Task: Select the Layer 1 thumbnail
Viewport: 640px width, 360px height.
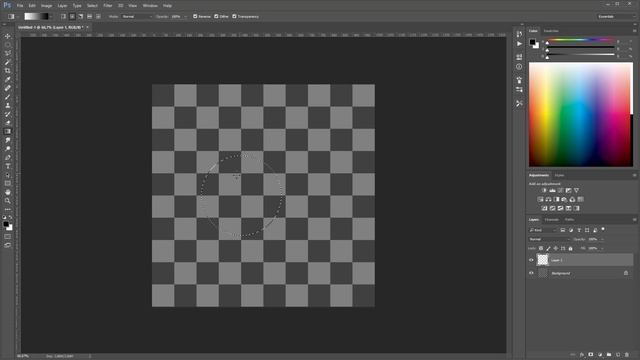Action: click(x=542, y=260)
